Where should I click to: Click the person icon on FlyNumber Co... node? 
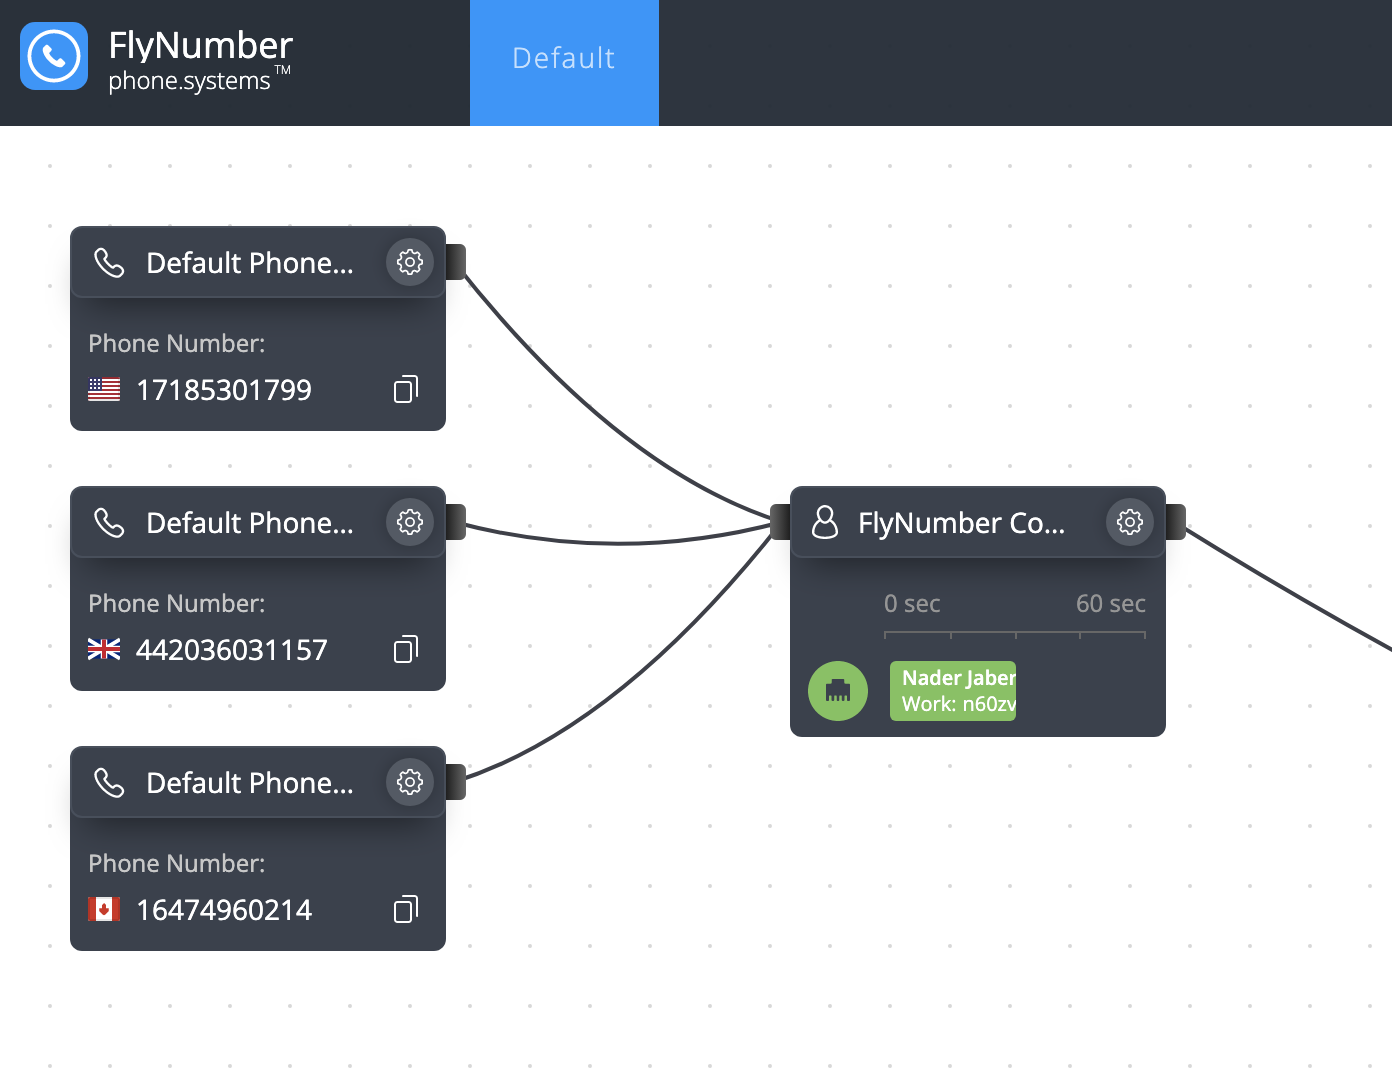825,522
